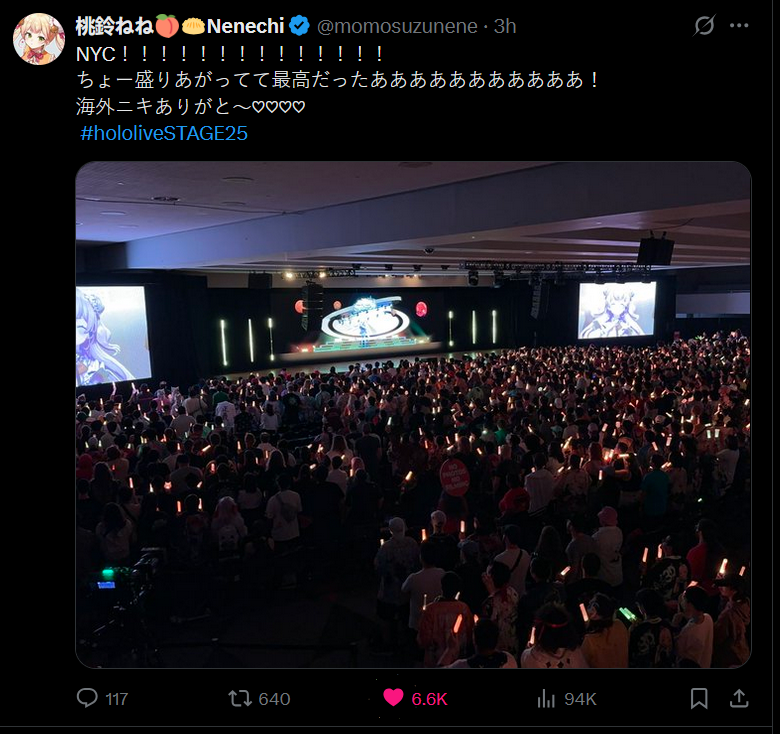Click the reply speech bubble icon

[x=88, y=698]
